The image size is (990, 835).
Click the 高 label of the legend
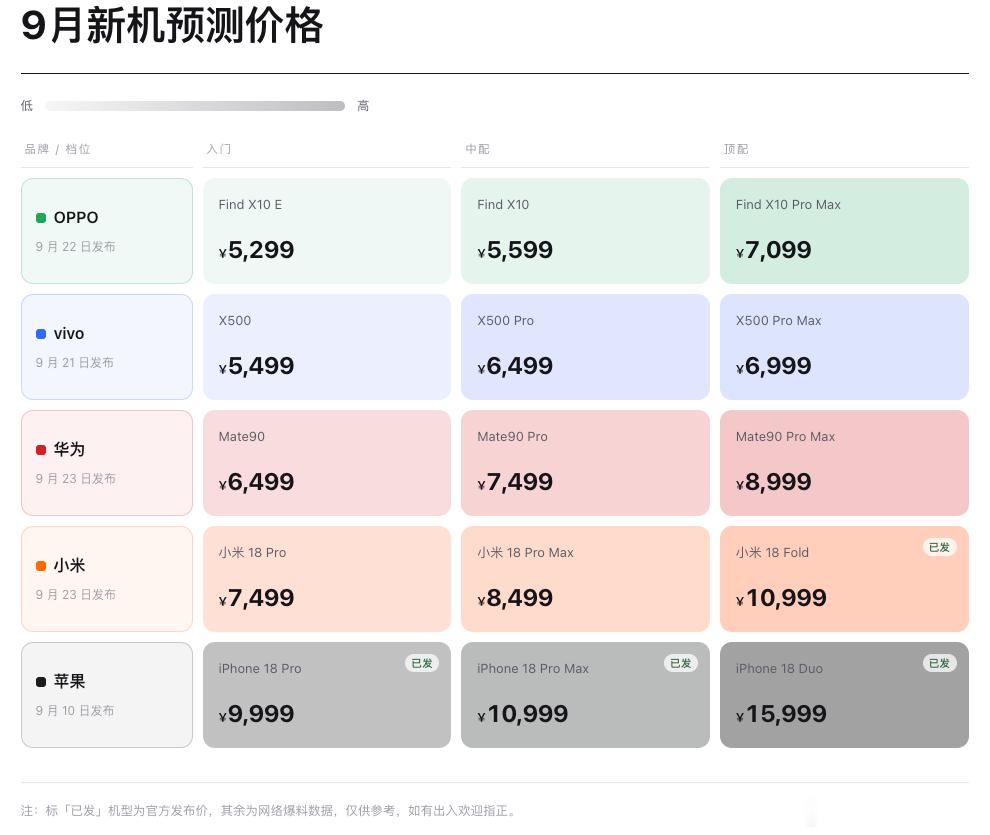[363, 106]
